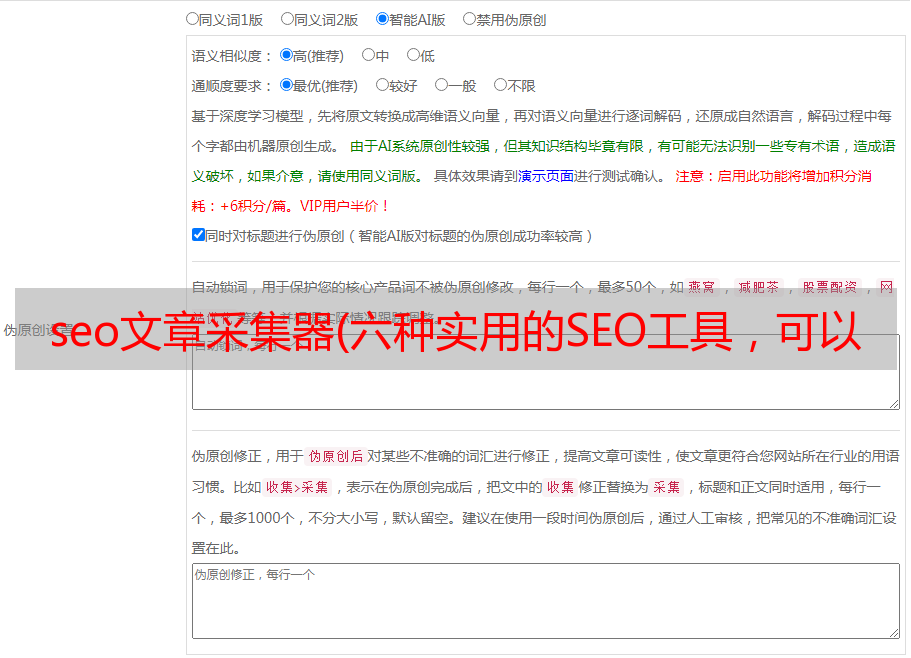This screenshot has height=658, width=911.
Task: Pick the 禁用伪原创 radio option
Action: tap(469, 18)
